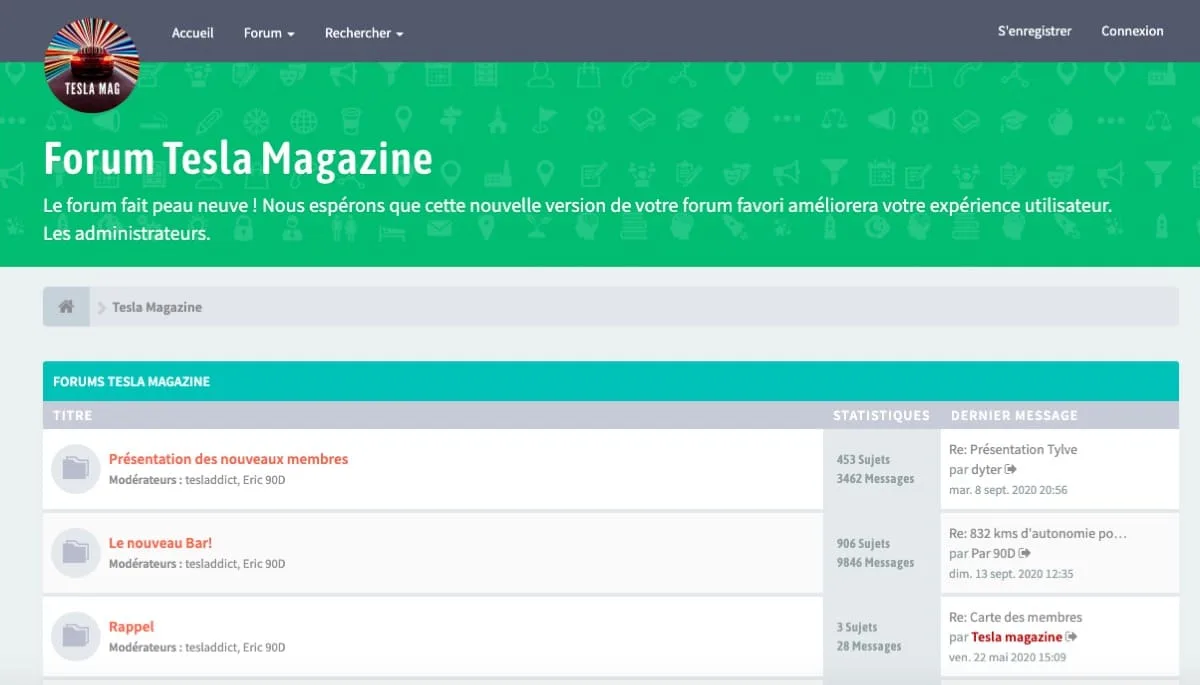Screen dimensions: 1200x685
Task: Open Le nouveau Bar! forum
Action: [x=160, y=543]
